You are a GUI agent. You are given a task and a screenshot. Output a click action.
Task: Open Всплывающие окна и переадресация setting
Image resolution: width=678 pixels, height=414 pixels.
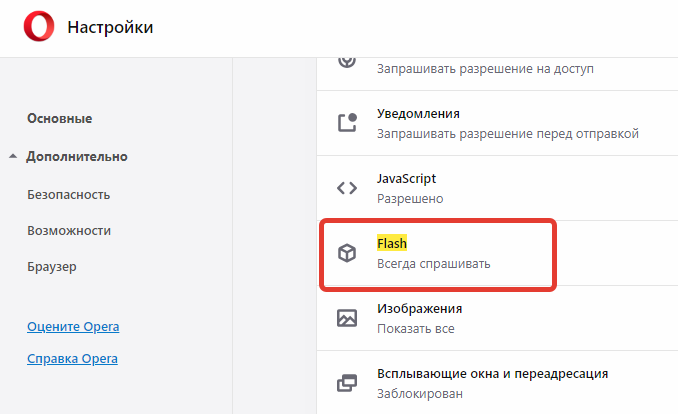(x=497, y=383)
